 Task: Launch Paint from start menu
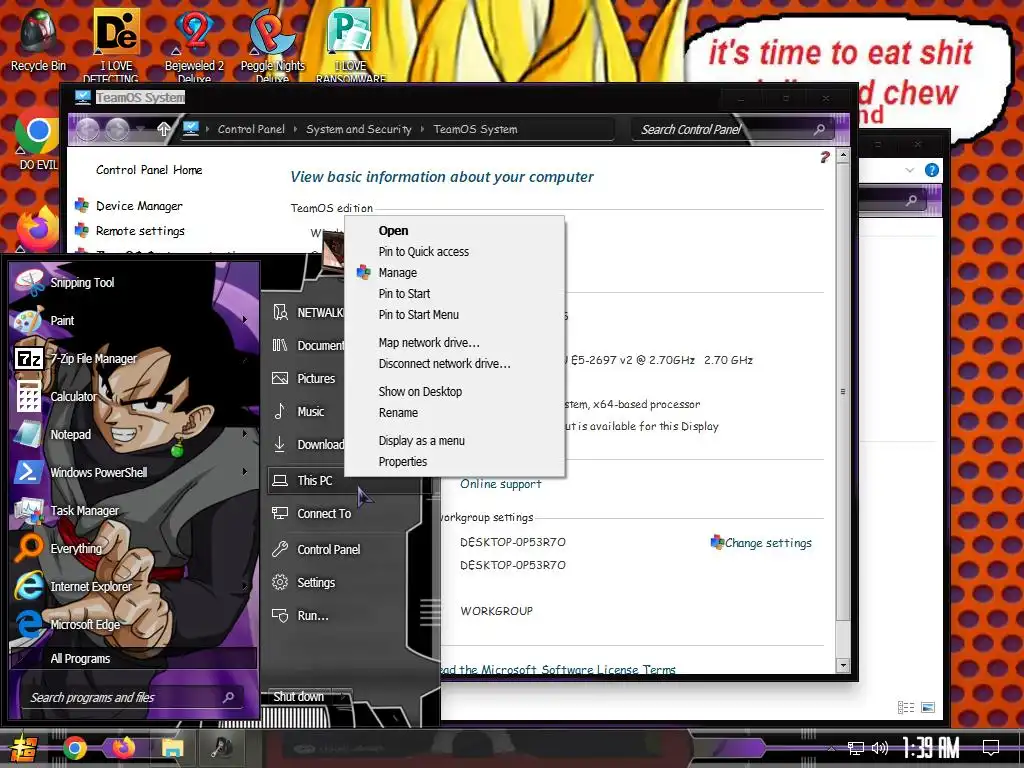tap(65, 320)
